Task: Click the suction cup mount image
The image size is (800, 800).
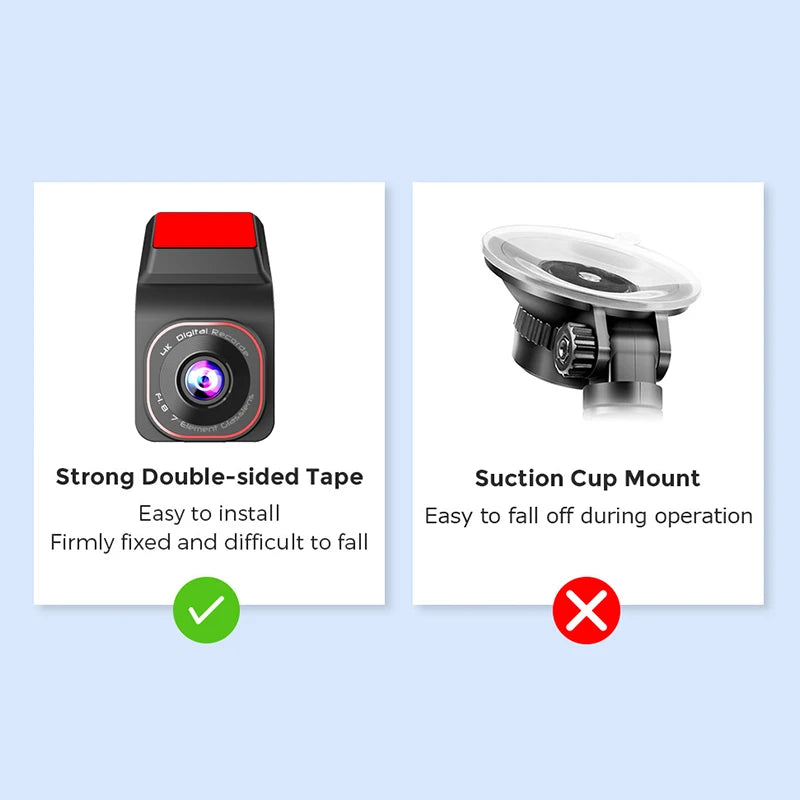Action: click(x=591, y=322)
